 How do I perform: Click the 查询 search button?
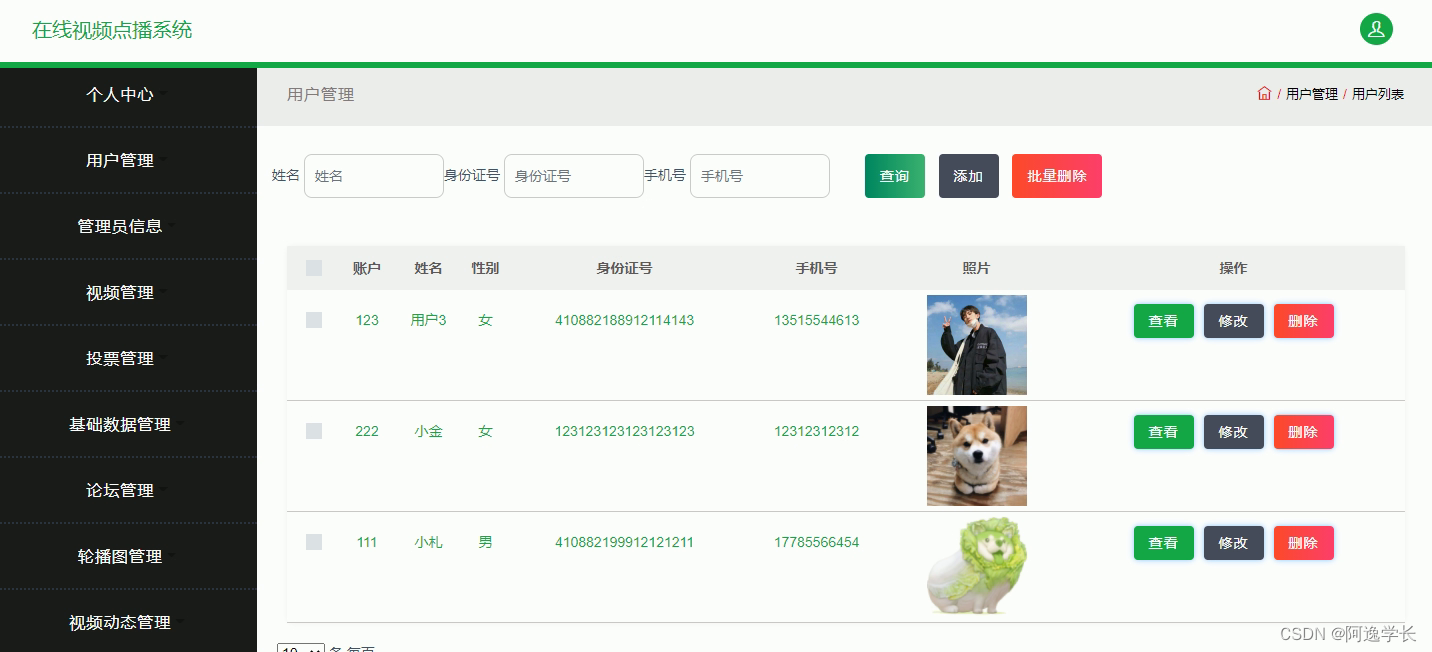895,176
